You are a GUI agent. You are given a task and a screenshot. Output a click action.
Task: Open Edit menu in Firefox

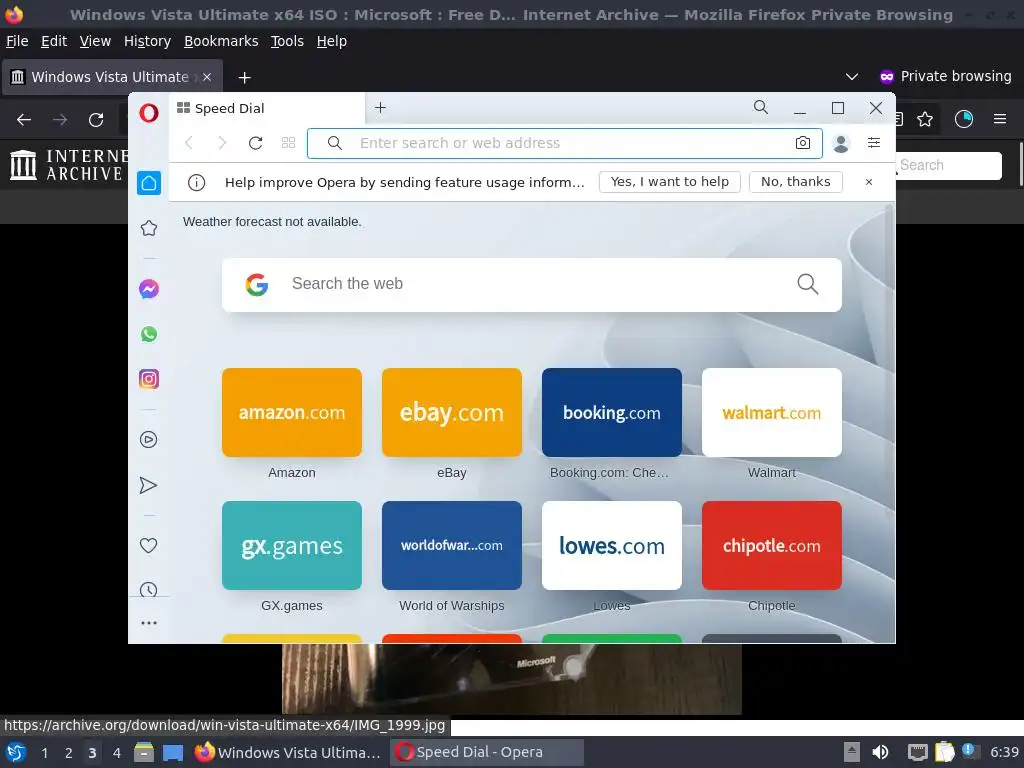pyautogui.click(x=54, y=41)
